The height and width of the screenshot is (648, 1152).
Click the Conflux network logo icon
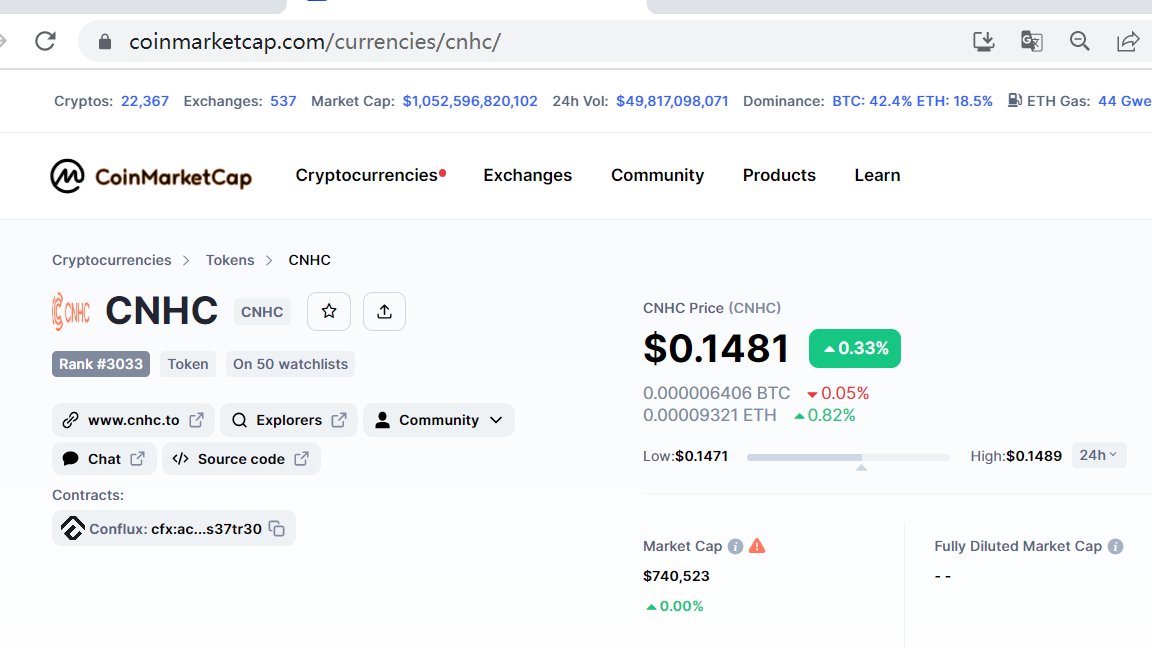point(72,528)
